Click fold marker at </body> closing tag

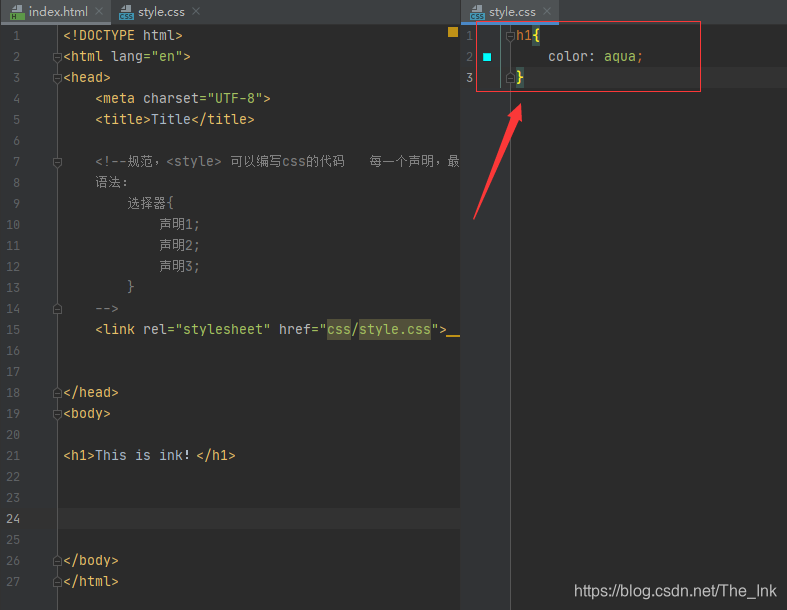coord(57,561)
